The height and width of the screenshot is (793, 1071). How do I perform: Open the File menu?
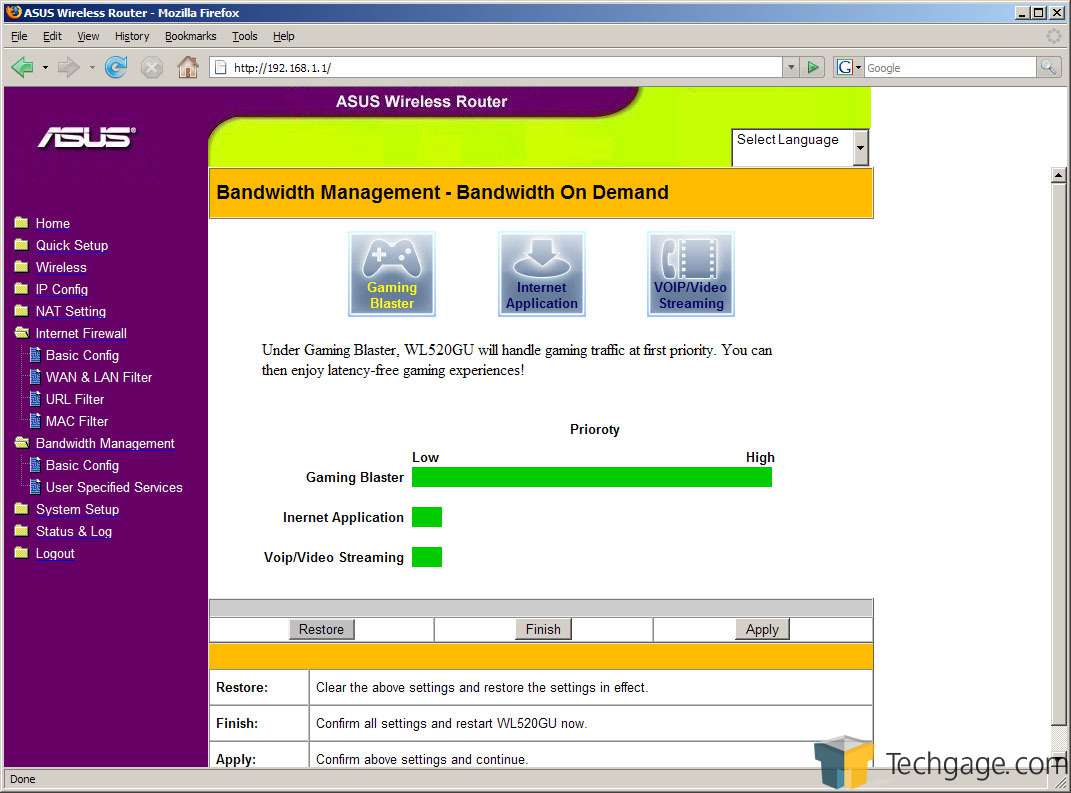coord(19,36)
